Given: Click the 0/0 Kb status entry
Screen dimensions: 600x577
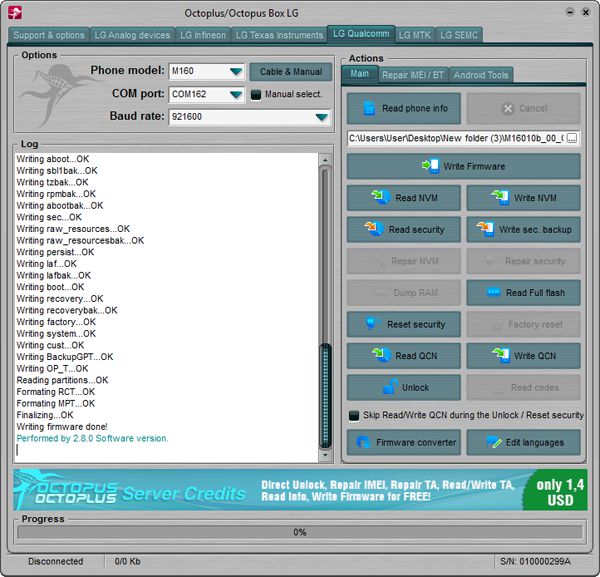Looking at the screenshot, I should click(x=127, y=561).
